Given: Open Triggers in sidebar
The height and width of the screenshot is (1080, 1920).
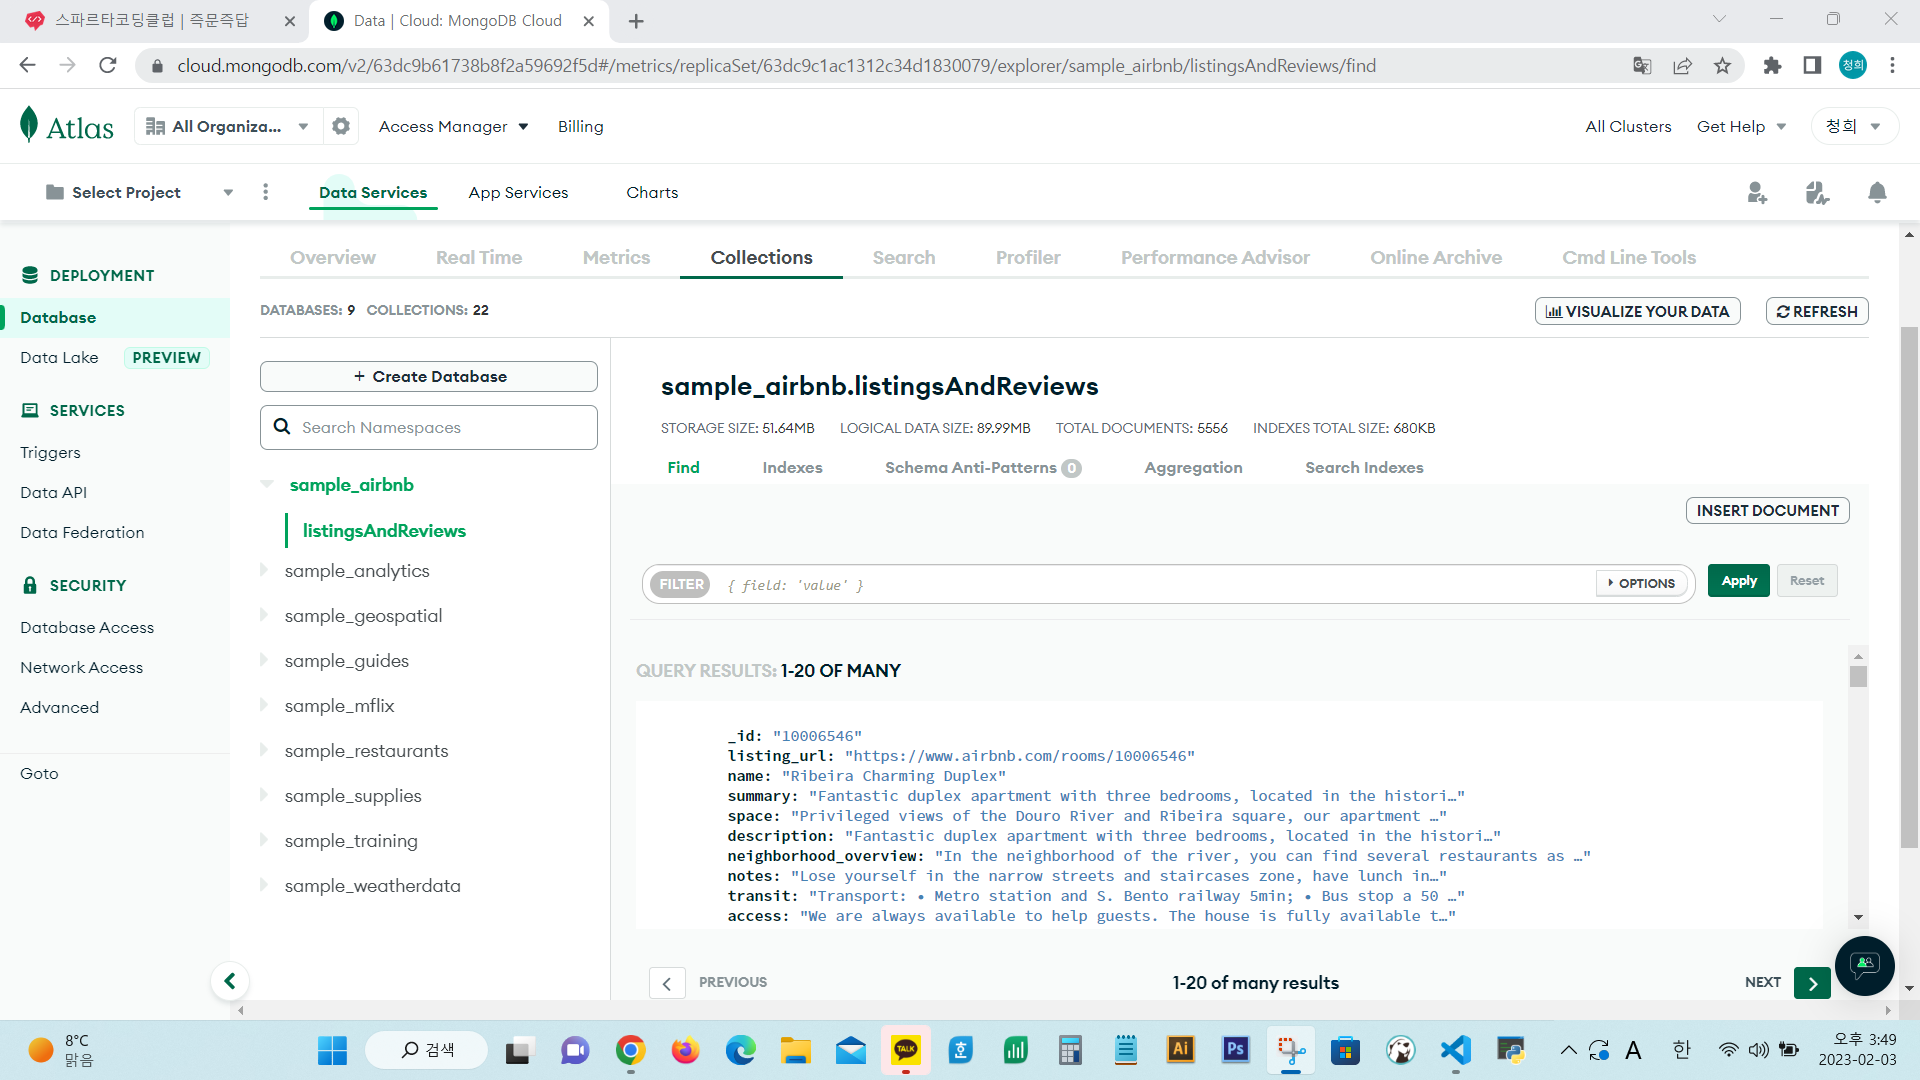Looking at the screenshot, I should tap(50, 452).
